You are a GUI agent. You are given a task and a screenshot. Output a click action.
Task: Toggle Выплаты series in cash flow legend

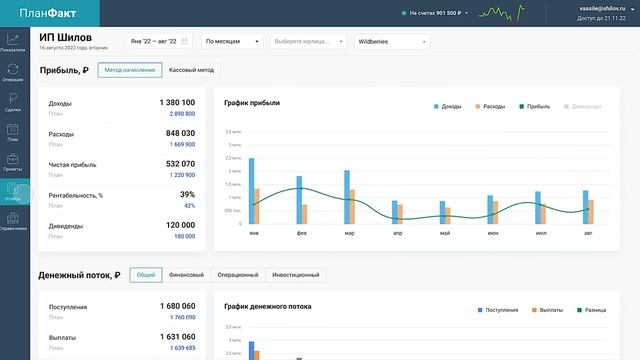pos(547,310)
